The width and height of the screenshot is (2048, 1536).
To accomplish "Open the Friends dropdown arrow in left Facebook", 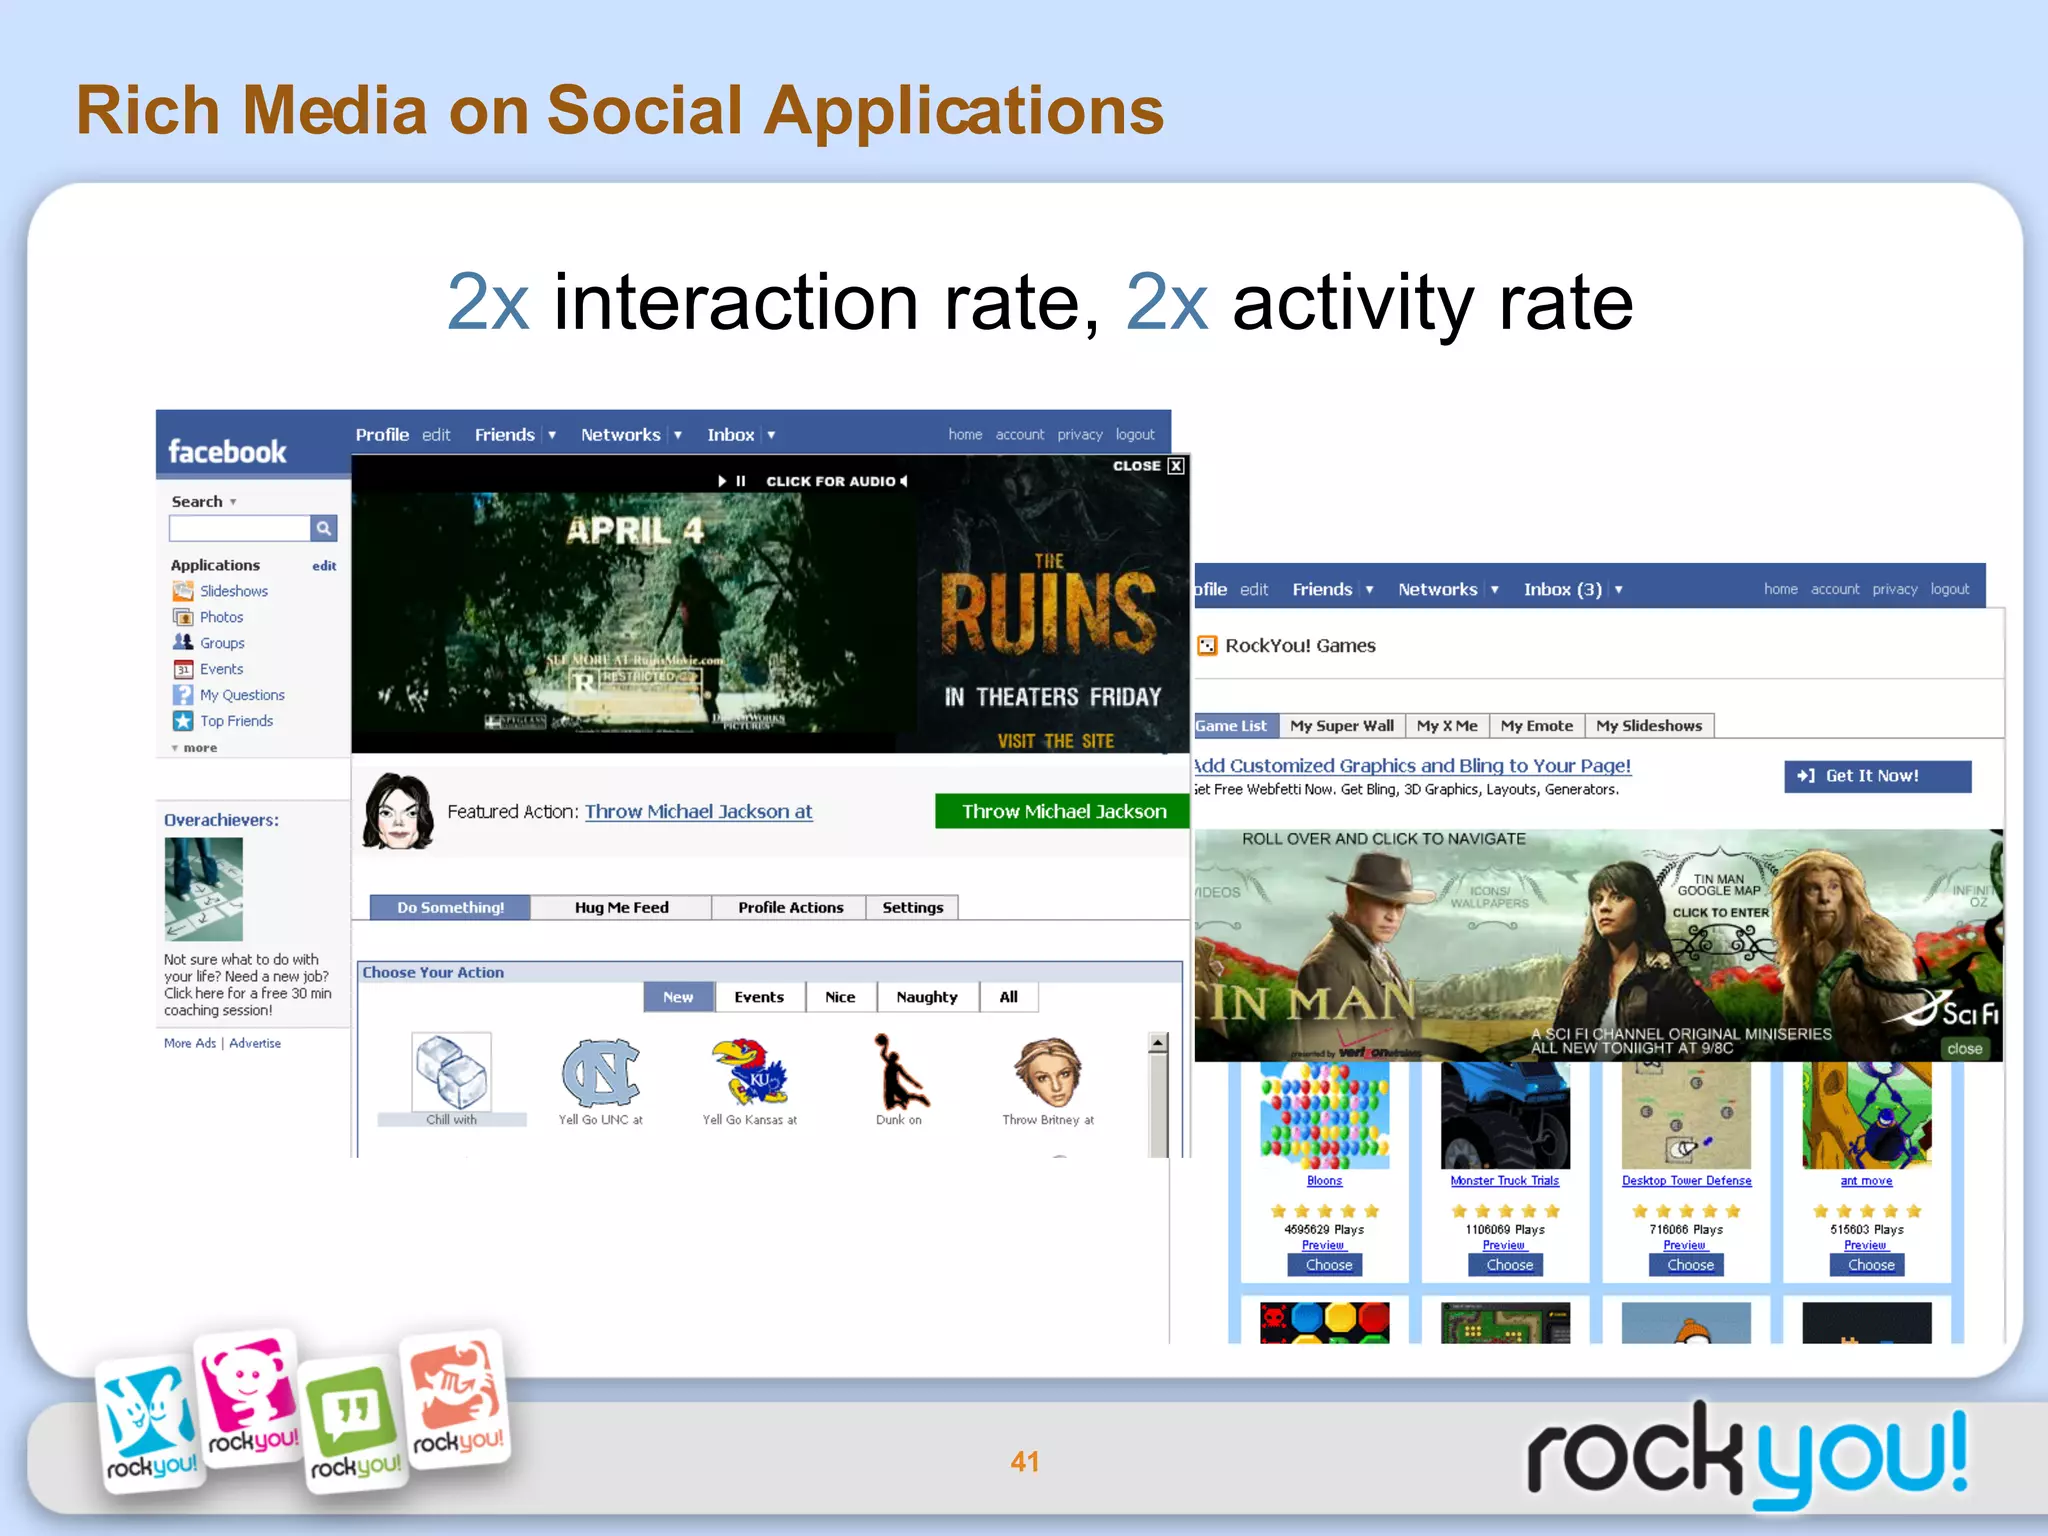I will coord(552,435).
